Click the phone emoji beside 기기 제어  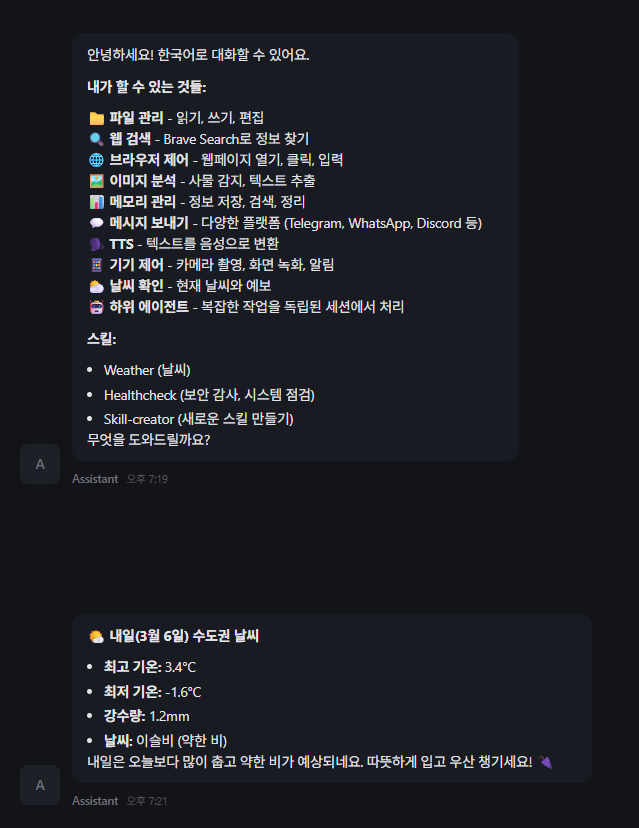coord(96,265)
